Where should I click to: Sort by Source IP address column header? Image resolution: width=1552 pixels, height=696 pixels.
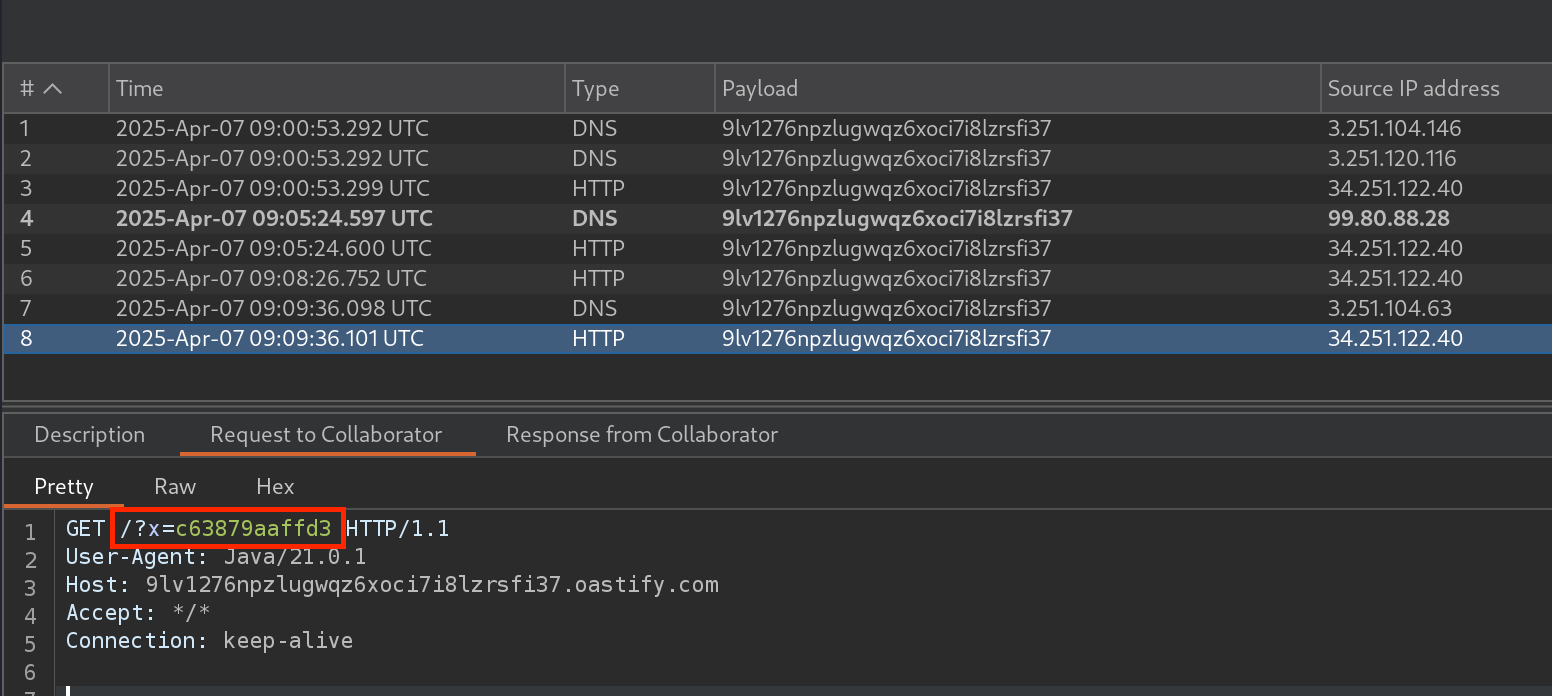click(x=1413, y=89)
